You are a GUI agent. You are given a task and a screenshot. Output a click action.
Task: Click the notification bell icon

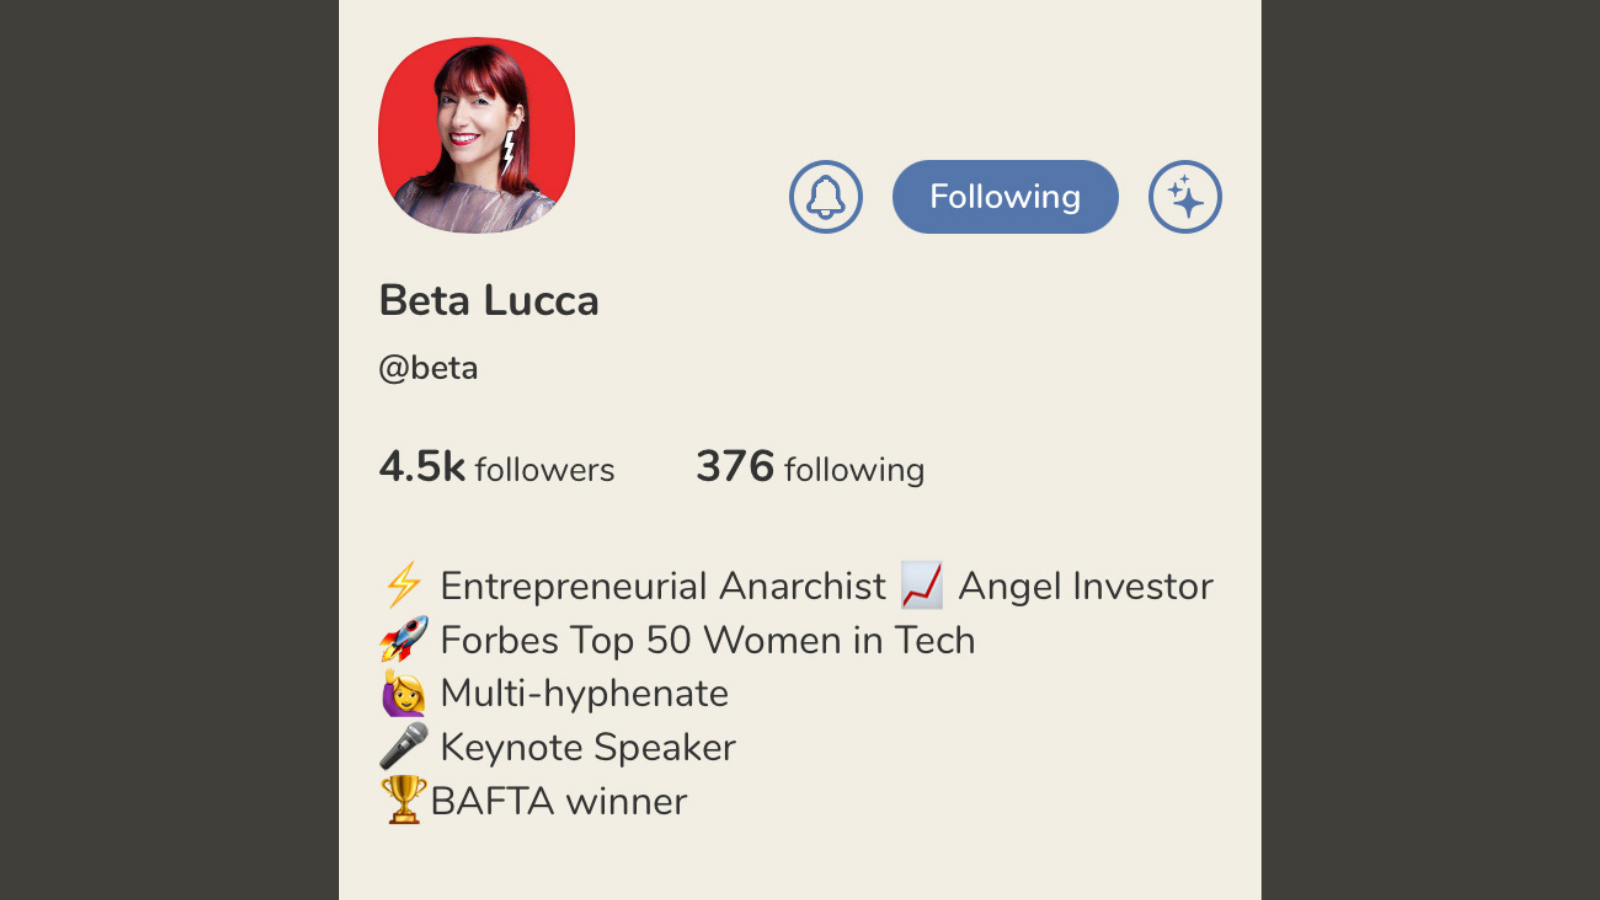click(825, 197)
